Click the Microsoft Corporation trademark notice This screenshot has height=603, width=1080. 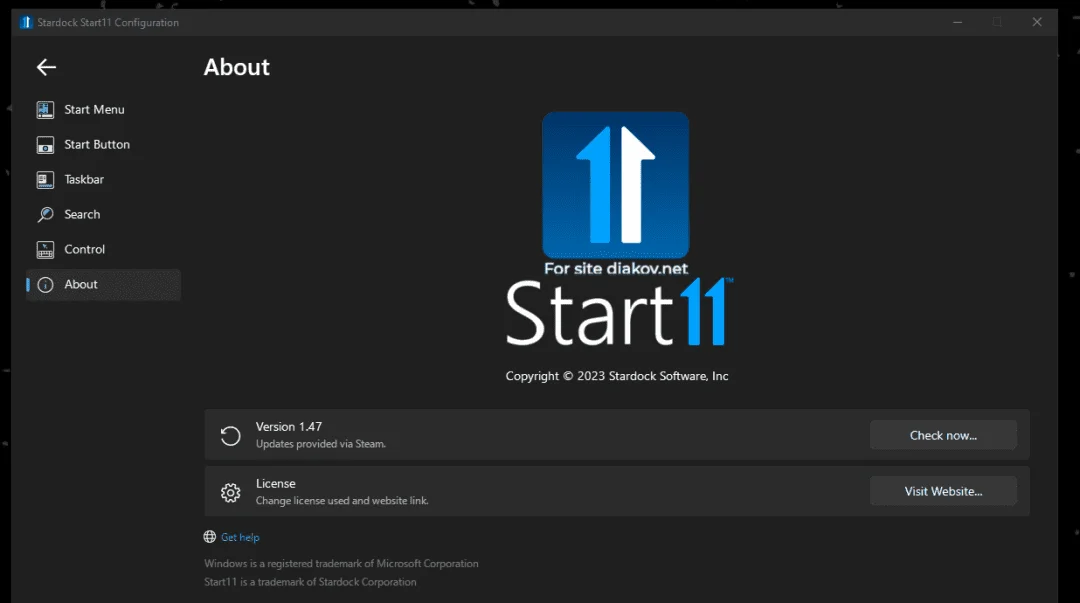(x=341, y=563)
